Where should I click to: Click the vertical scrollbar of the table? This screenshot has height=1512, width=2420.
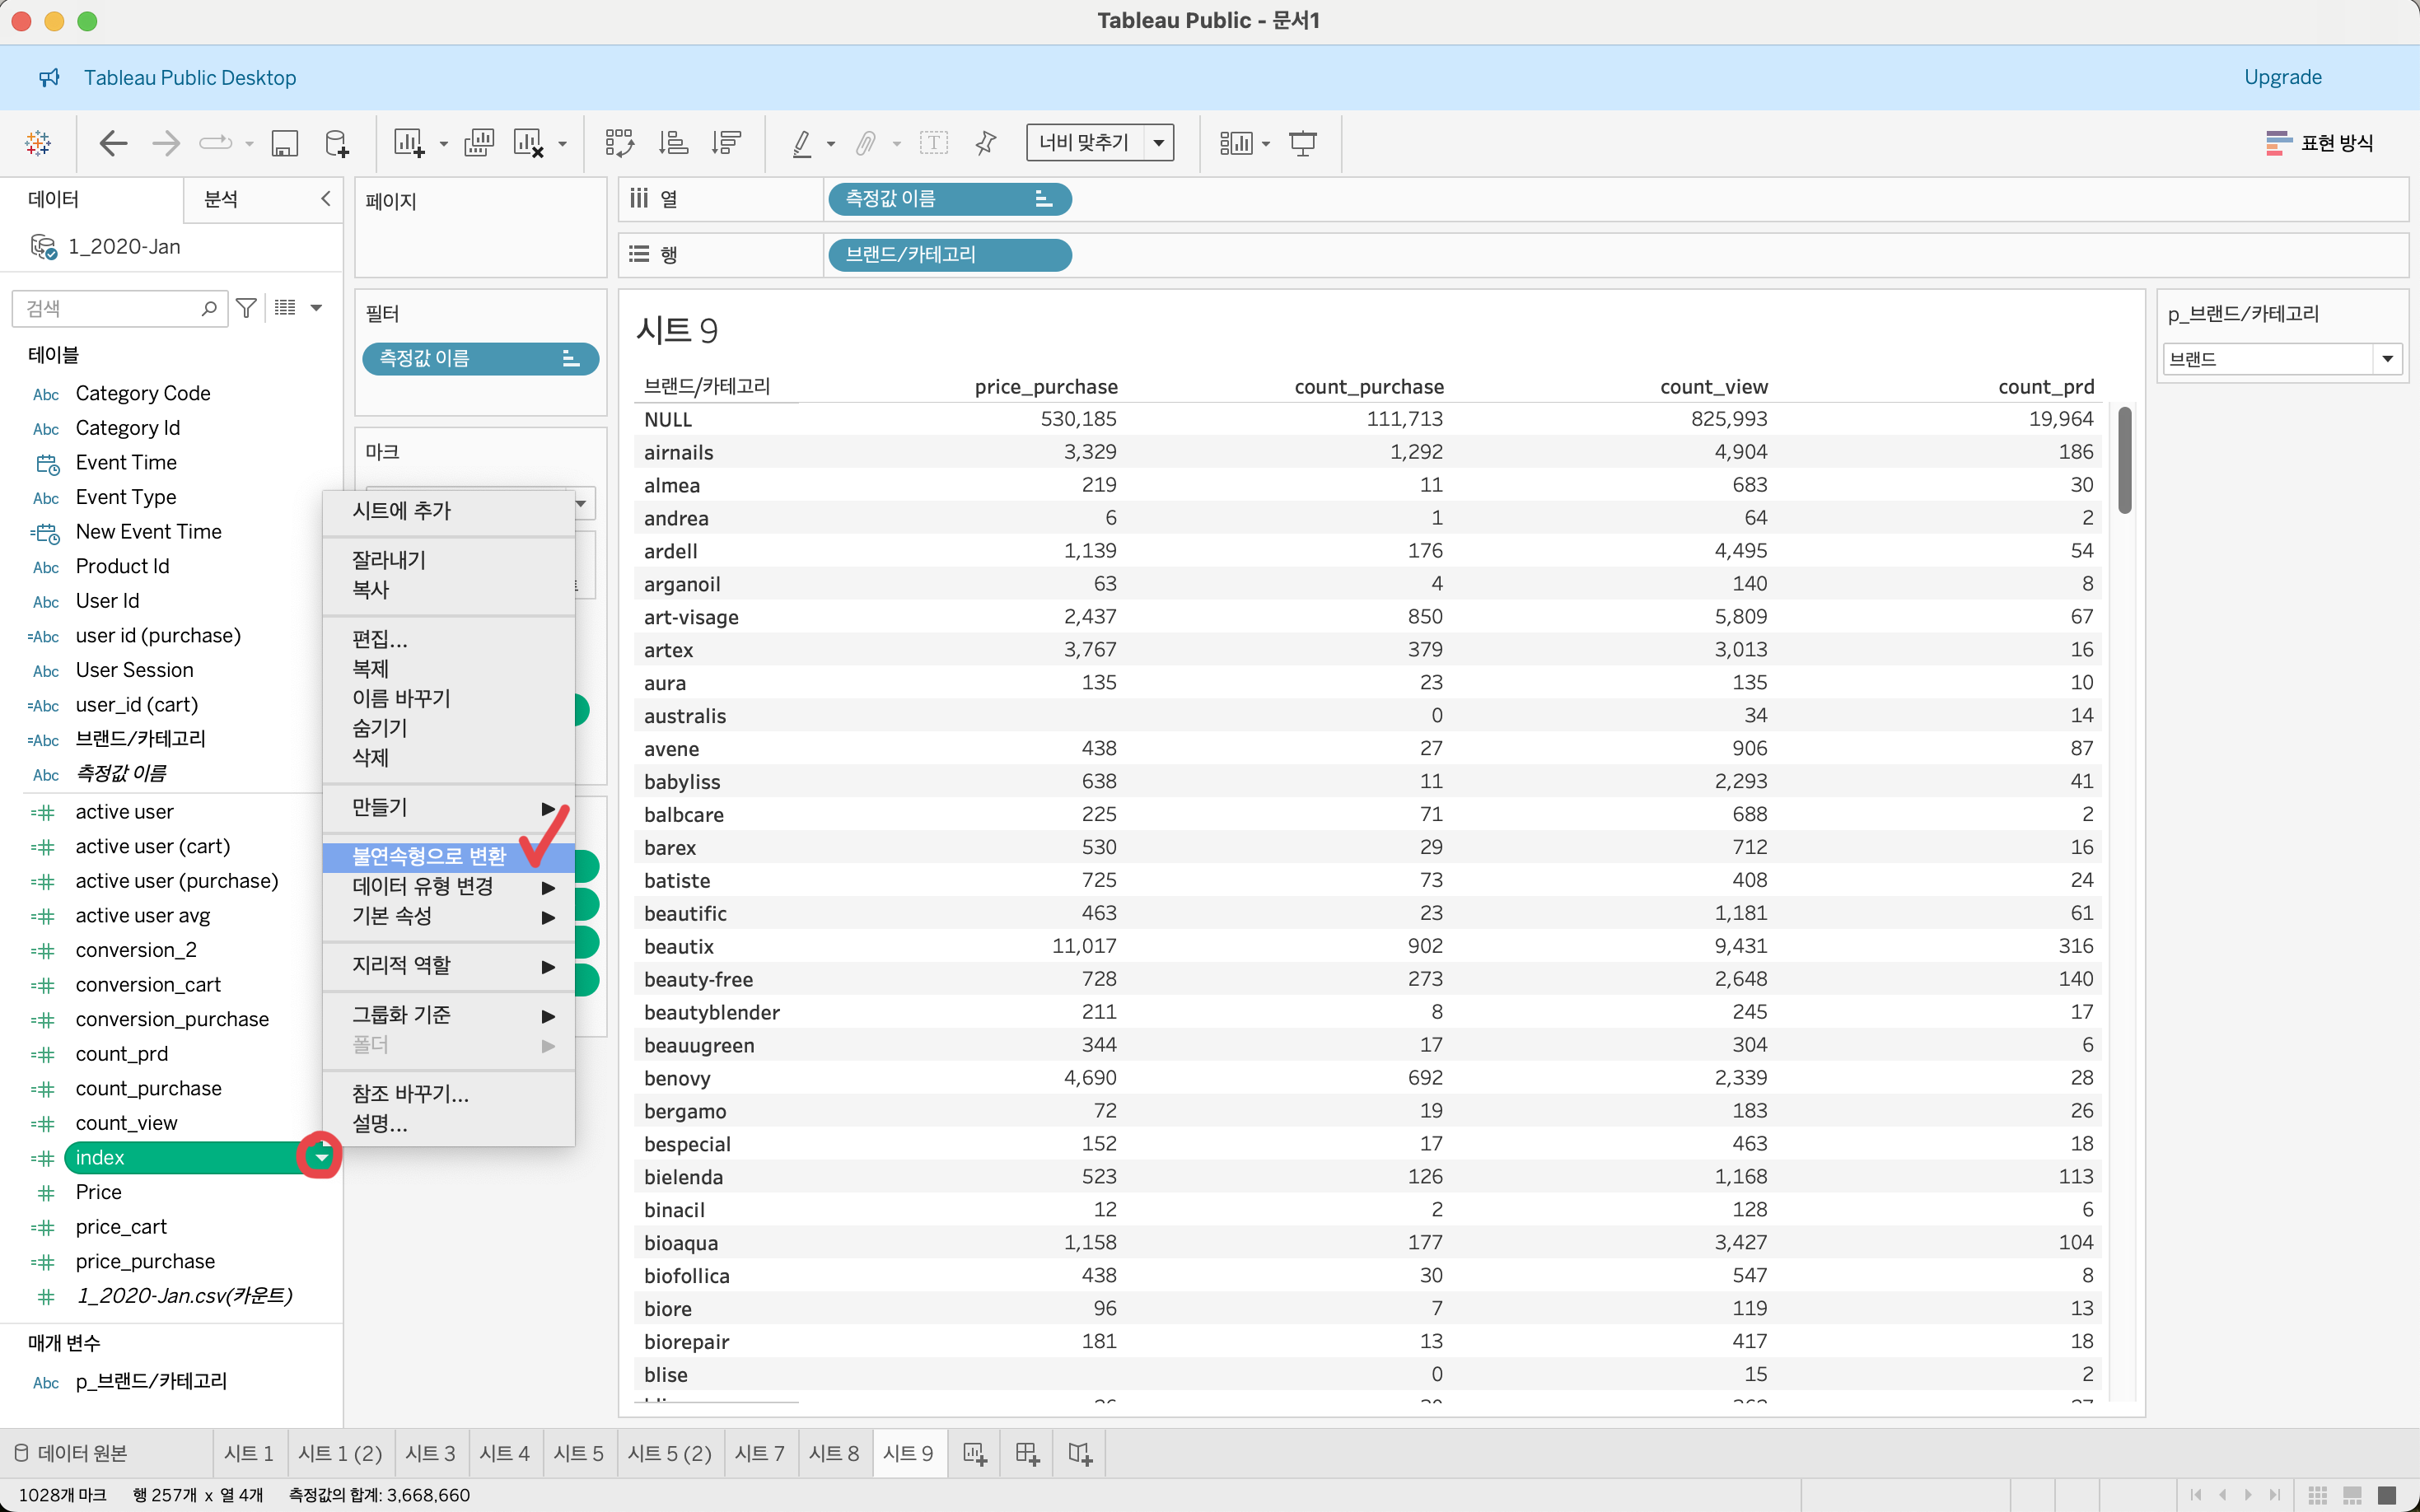[x=2124, y=460]
